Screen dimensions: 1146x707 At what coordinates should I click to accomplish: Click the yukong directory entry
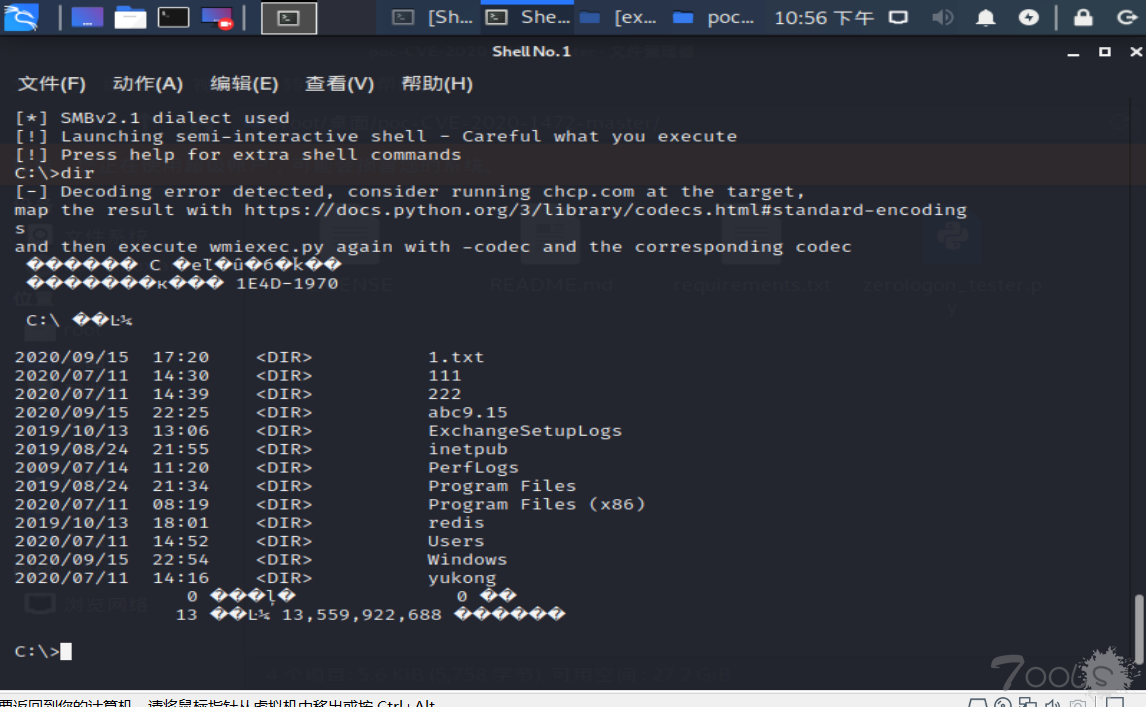click(x=462, y=578)
